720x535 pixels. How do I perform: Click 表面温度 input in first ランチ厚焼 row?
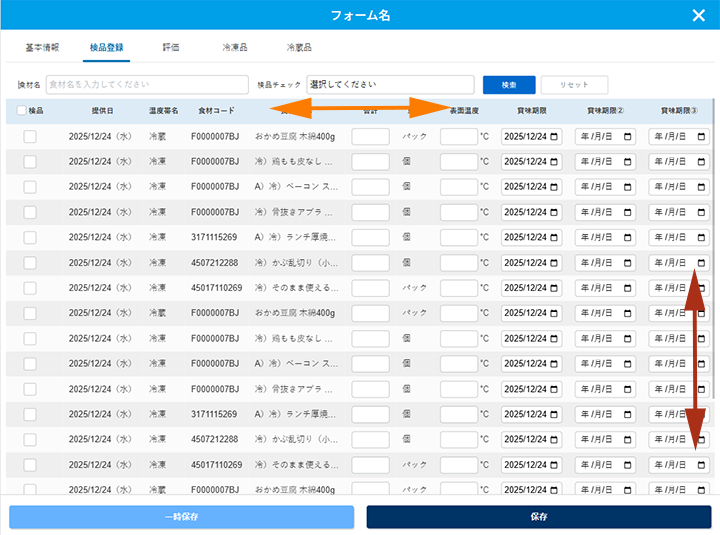click(459, 237)
